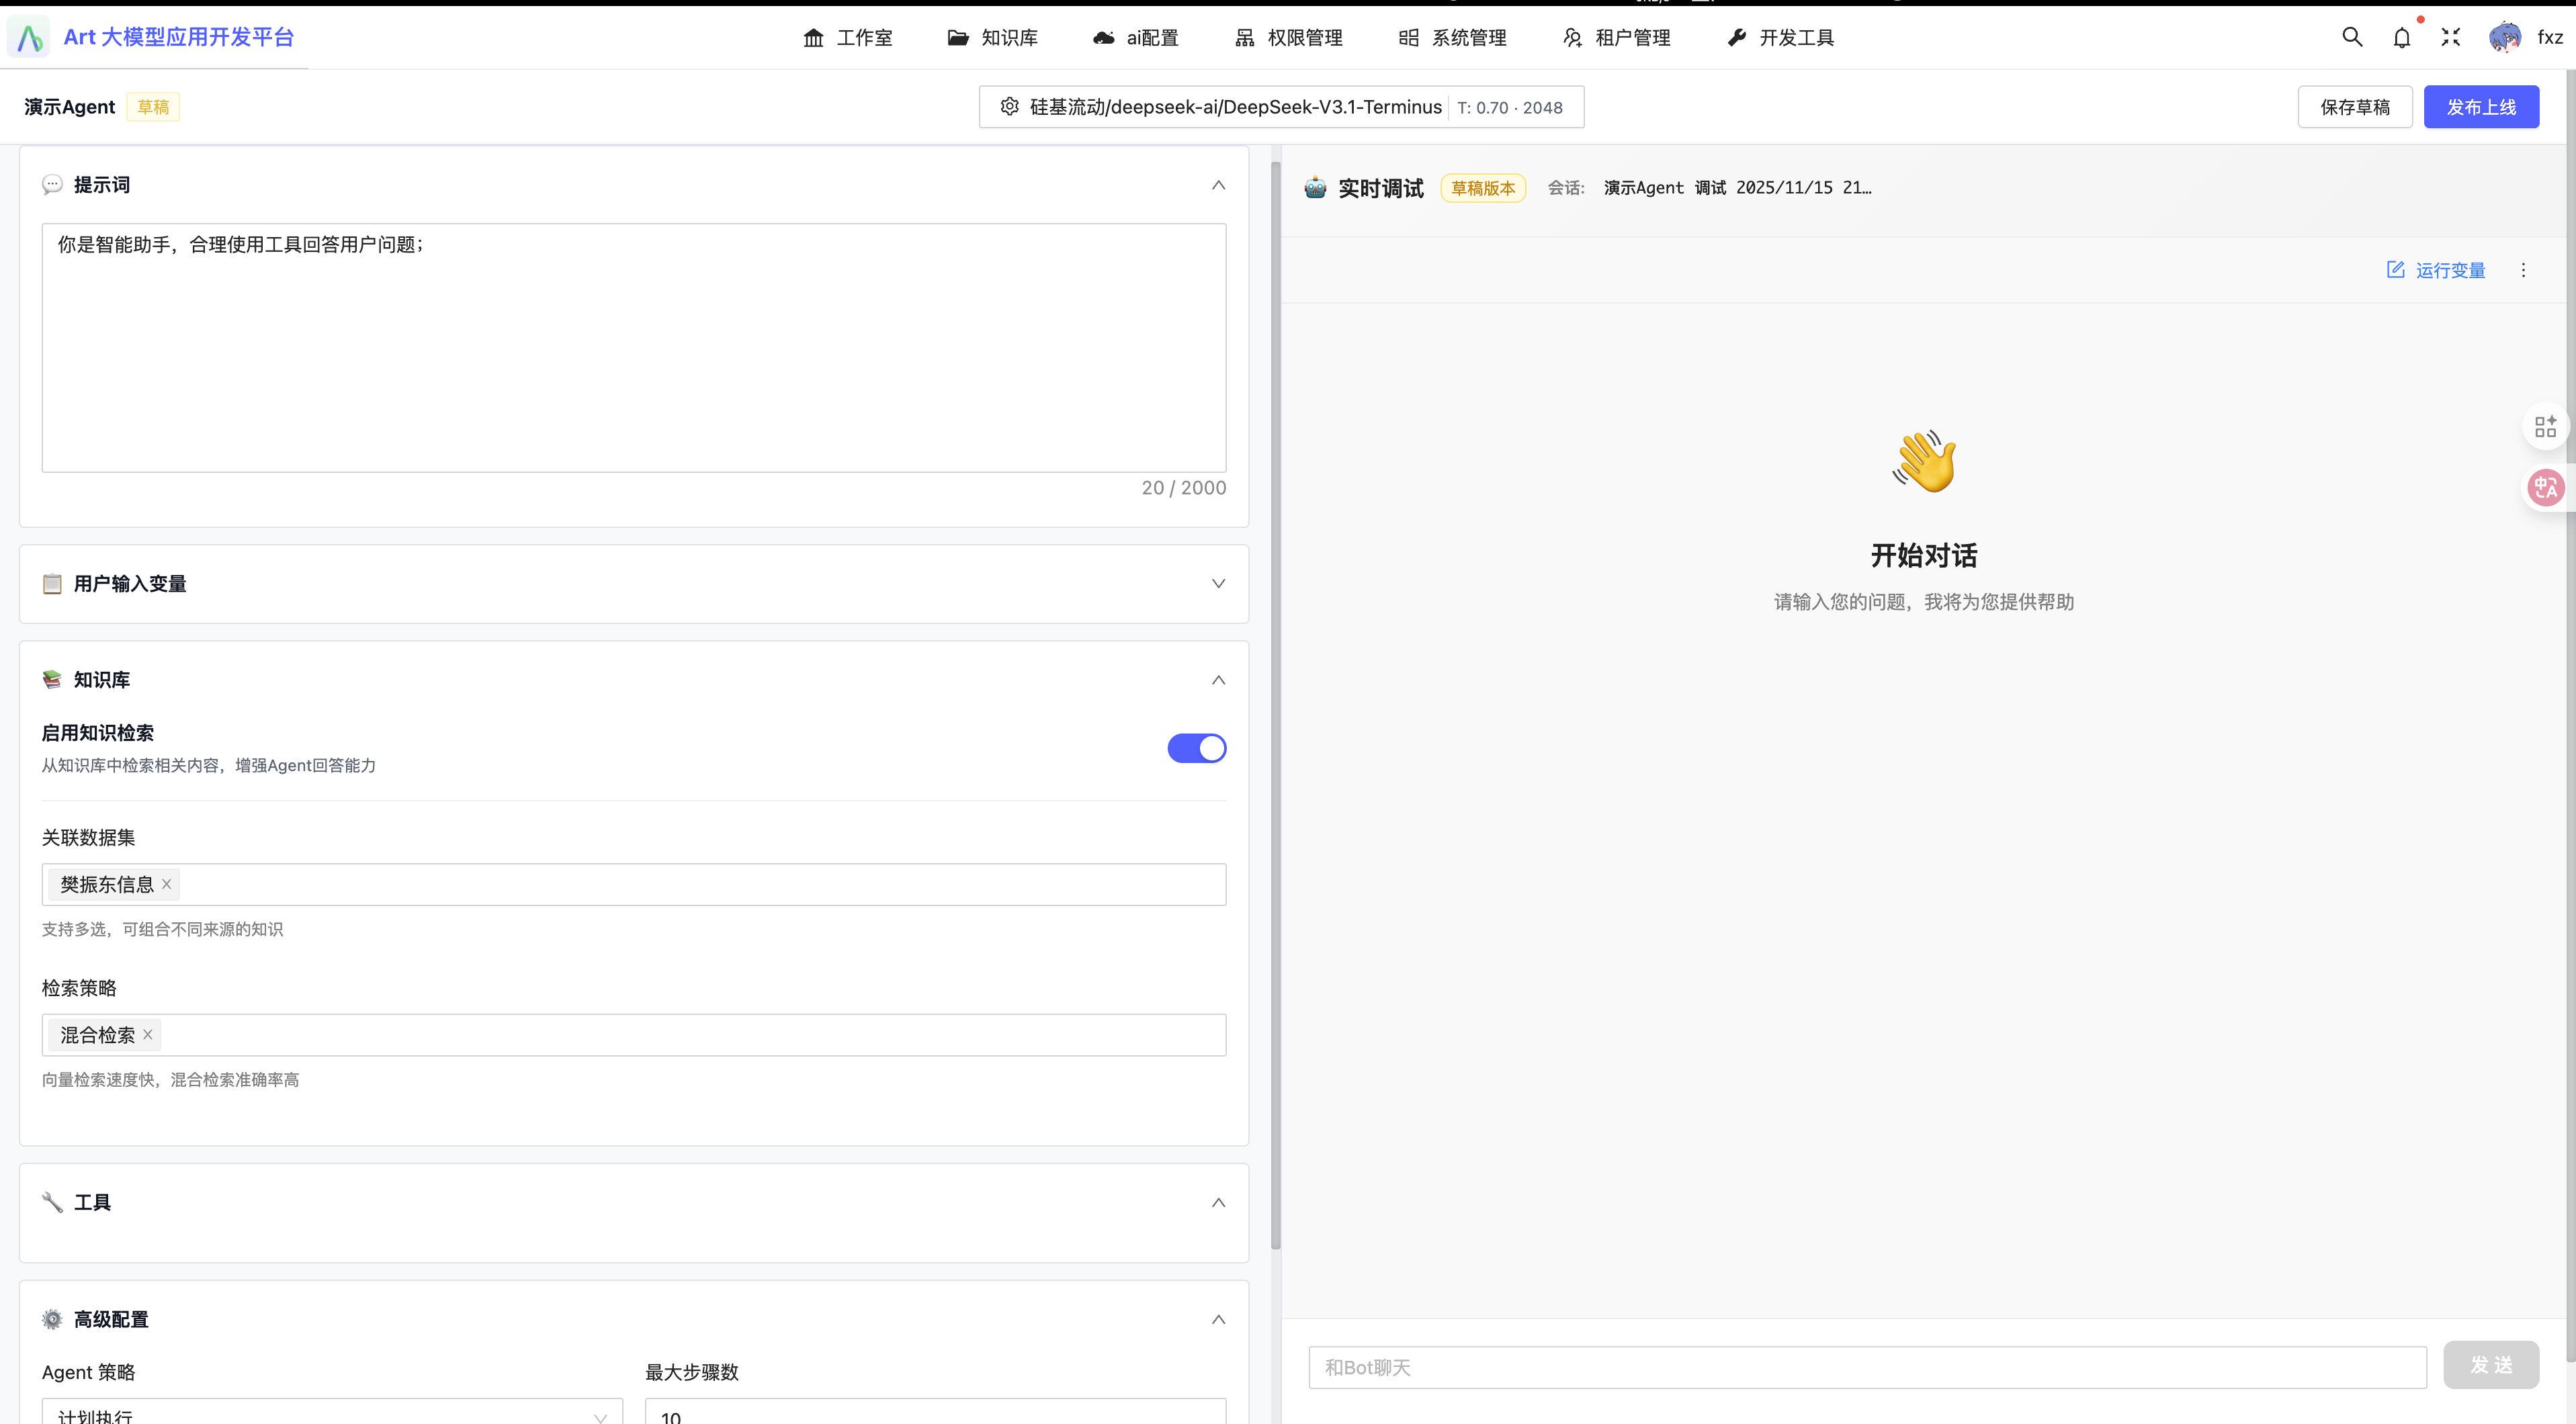Expand the 用户输入变量 section
This screenshot has width=2576, height=1424.
click(1218, 584)
